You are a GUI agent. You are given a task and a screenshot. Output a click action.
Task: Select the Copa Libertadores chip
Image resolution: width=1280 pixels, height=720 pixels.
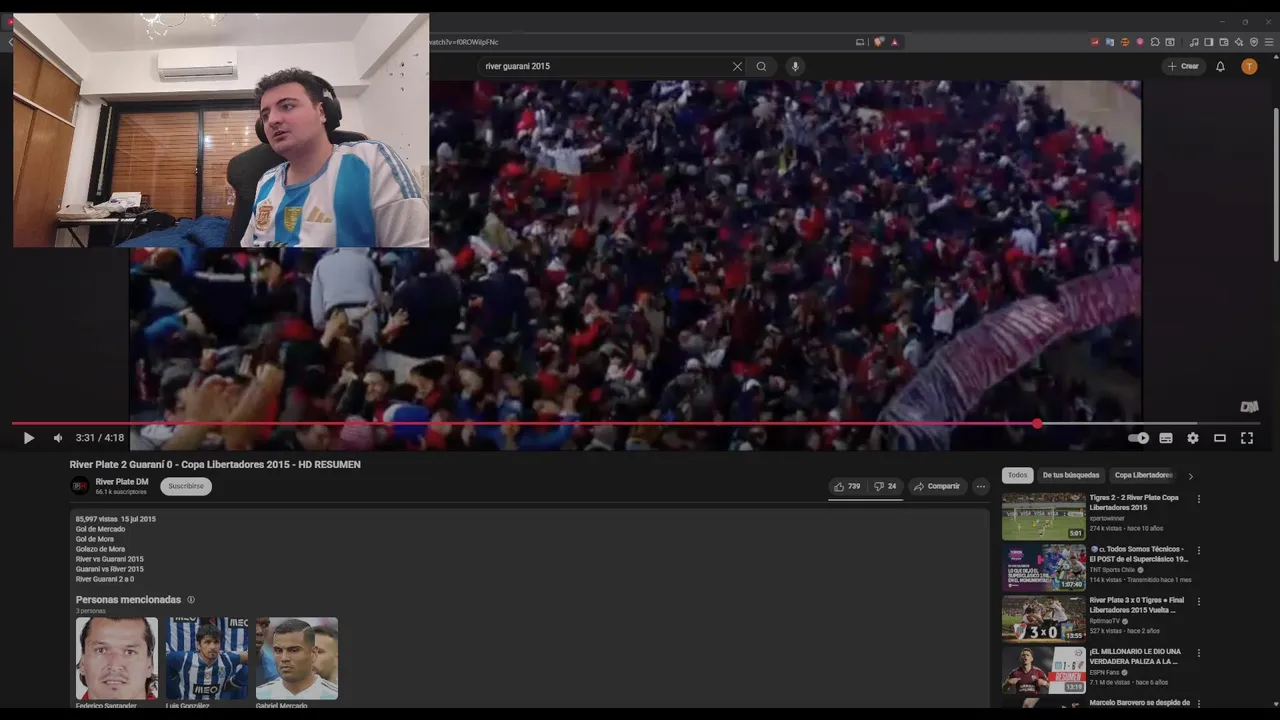tap(1143, 475)
